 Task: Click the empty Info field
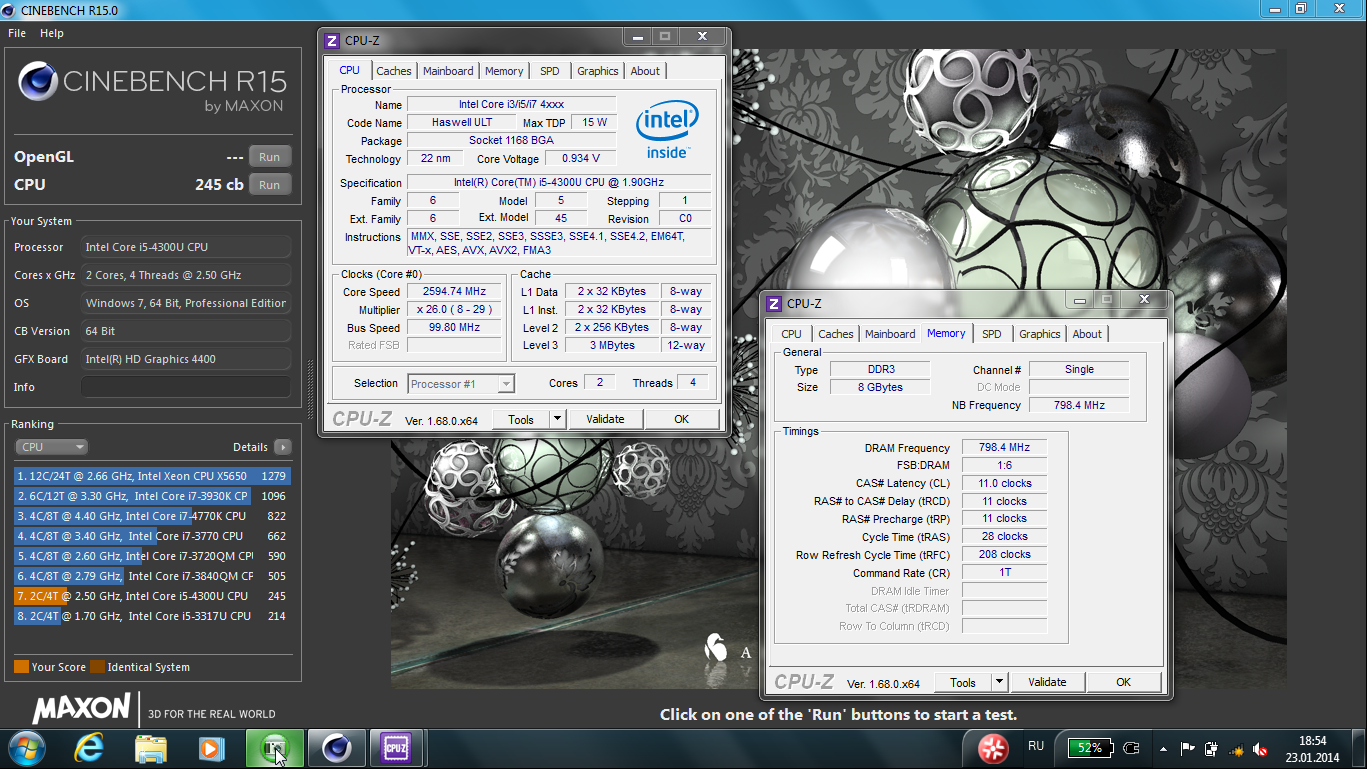186,387
